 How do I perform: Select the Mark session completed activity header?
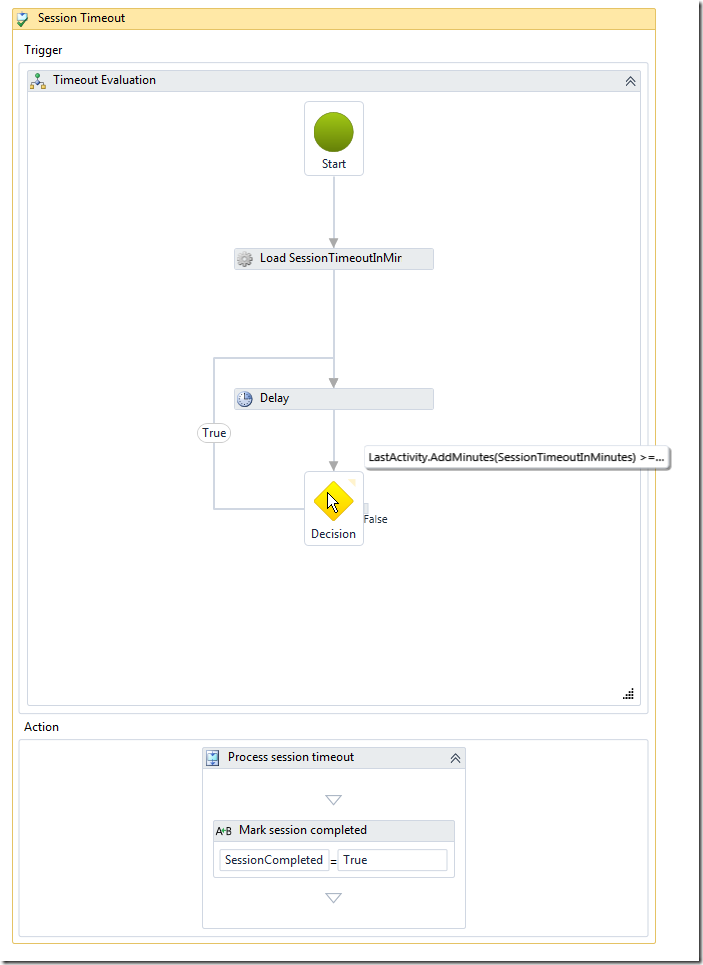click(334, 831)
